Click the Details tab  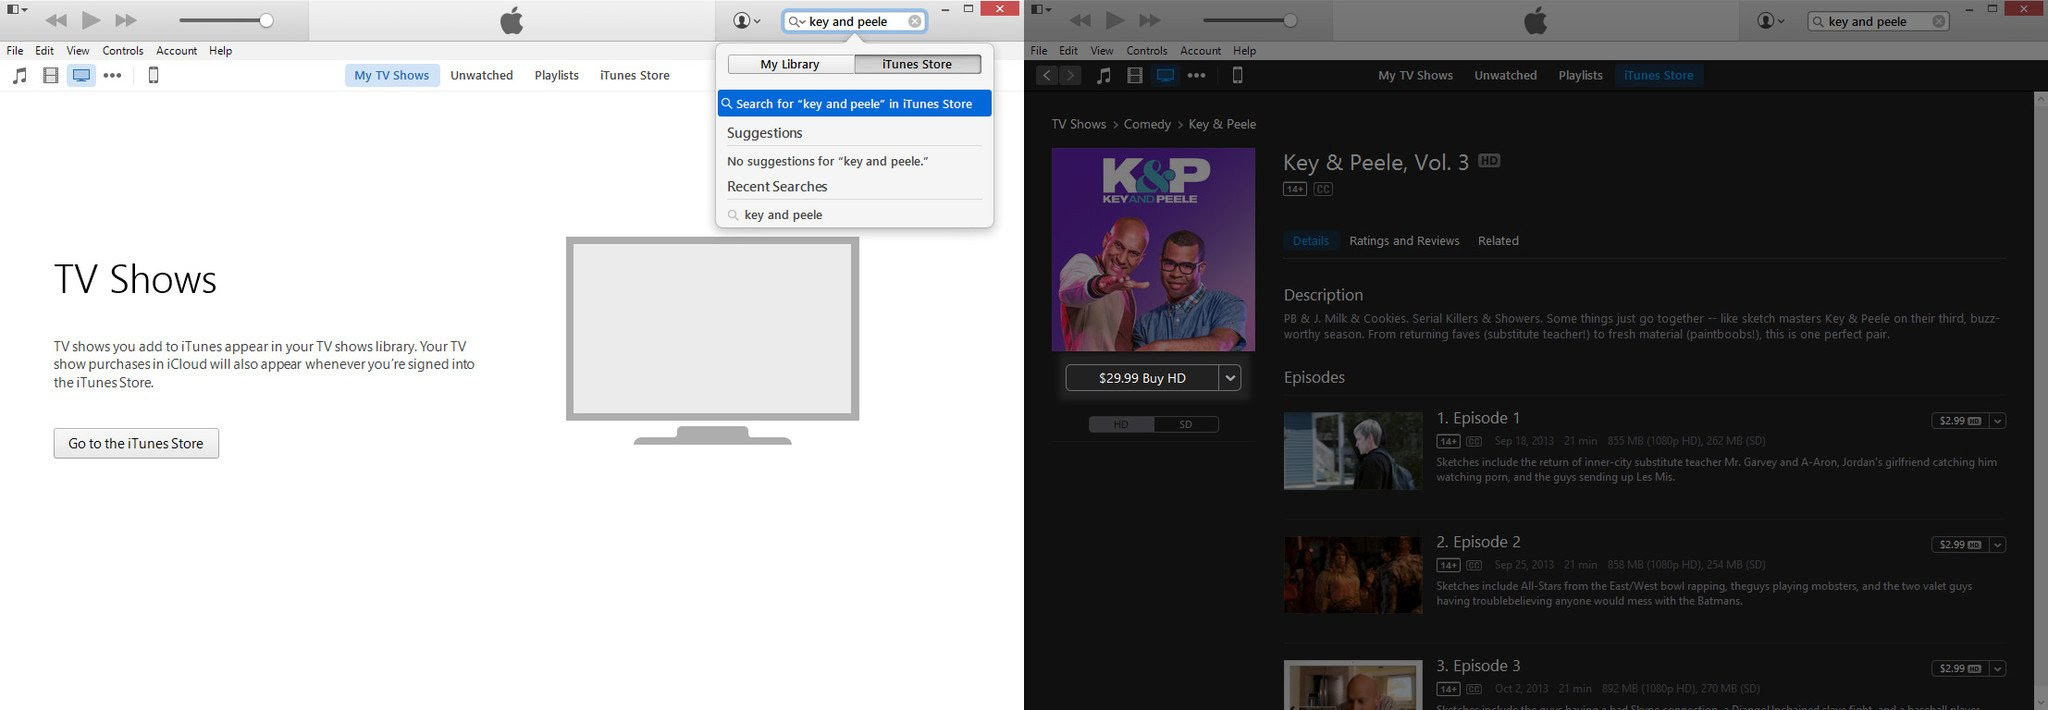pyautogui.click(x=1310, y=241)
